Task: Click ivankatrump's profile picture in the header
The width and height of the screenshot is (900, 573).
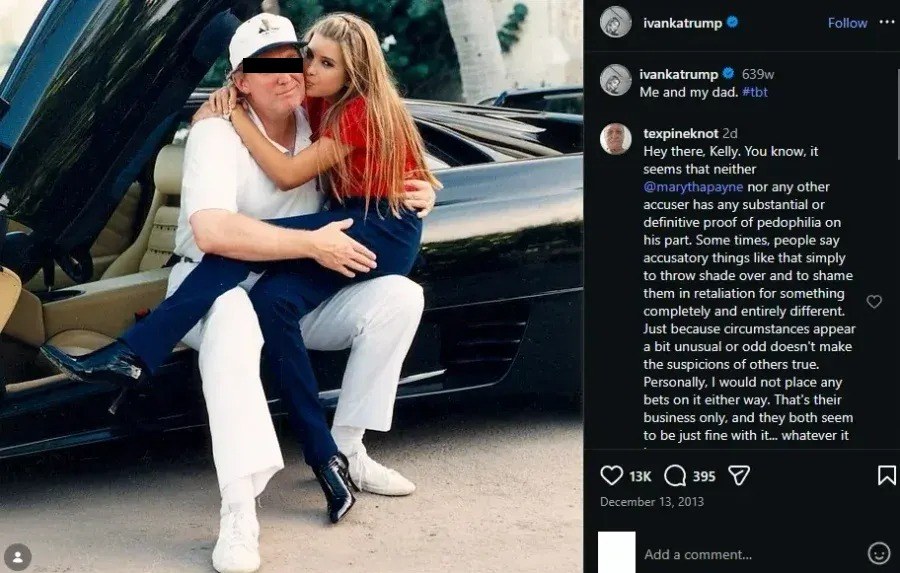Action: [615, 22]
